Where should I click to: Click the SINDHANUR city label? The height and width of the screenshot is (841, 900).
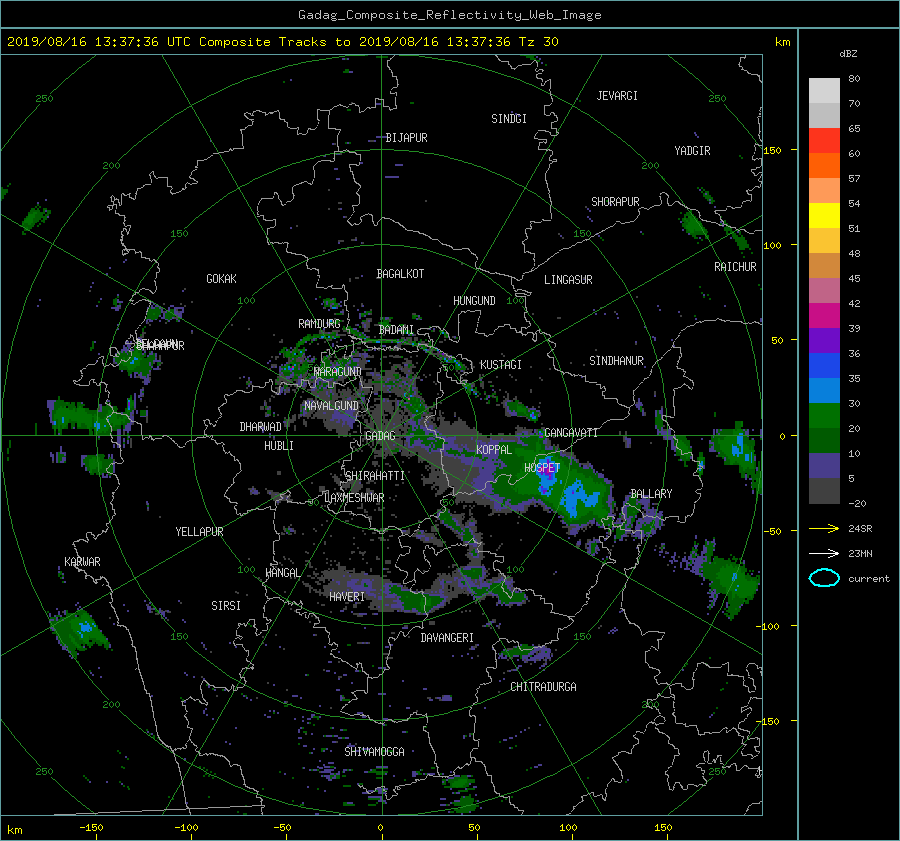[616, 361]
